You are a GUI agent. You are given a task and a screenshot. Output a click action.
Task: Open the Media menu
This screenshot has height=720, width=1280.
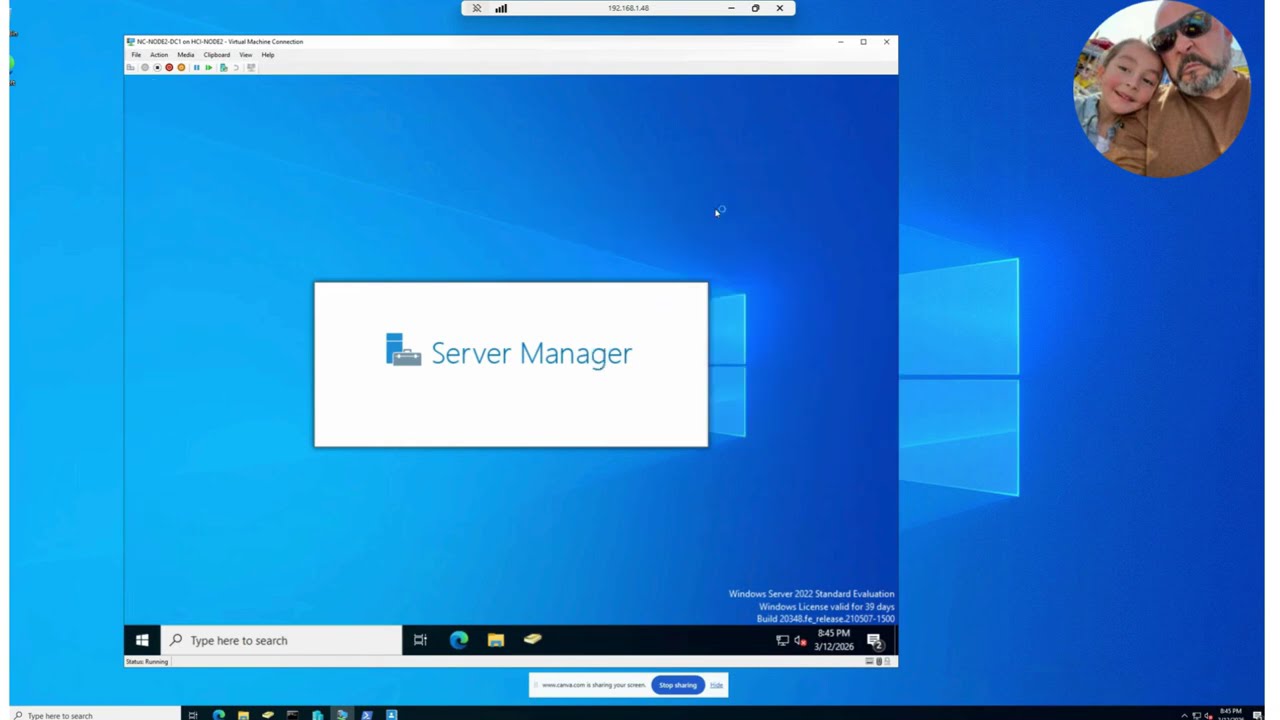[x=186, y=55]
